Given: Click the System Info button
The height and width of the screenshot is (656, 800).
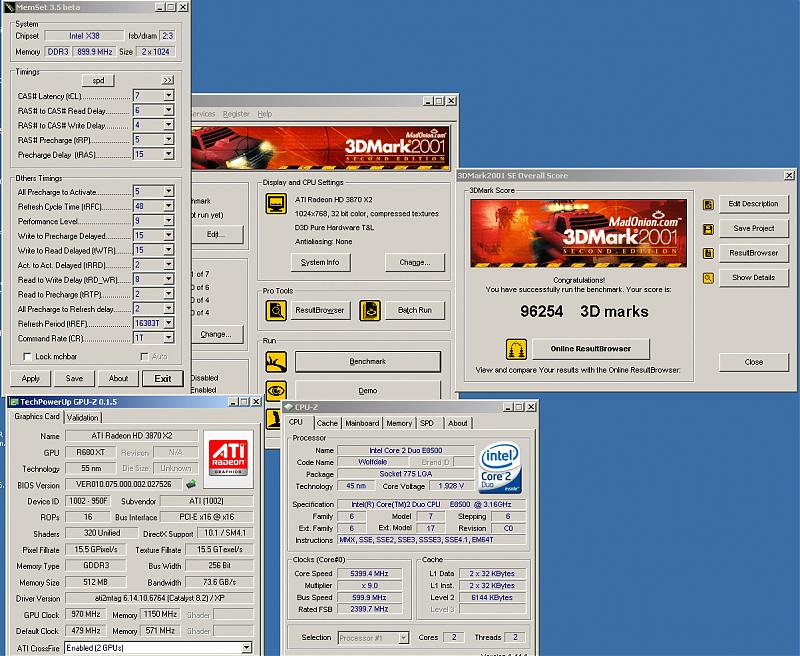Looking at the screenshot, I should [x=320, y=262].
